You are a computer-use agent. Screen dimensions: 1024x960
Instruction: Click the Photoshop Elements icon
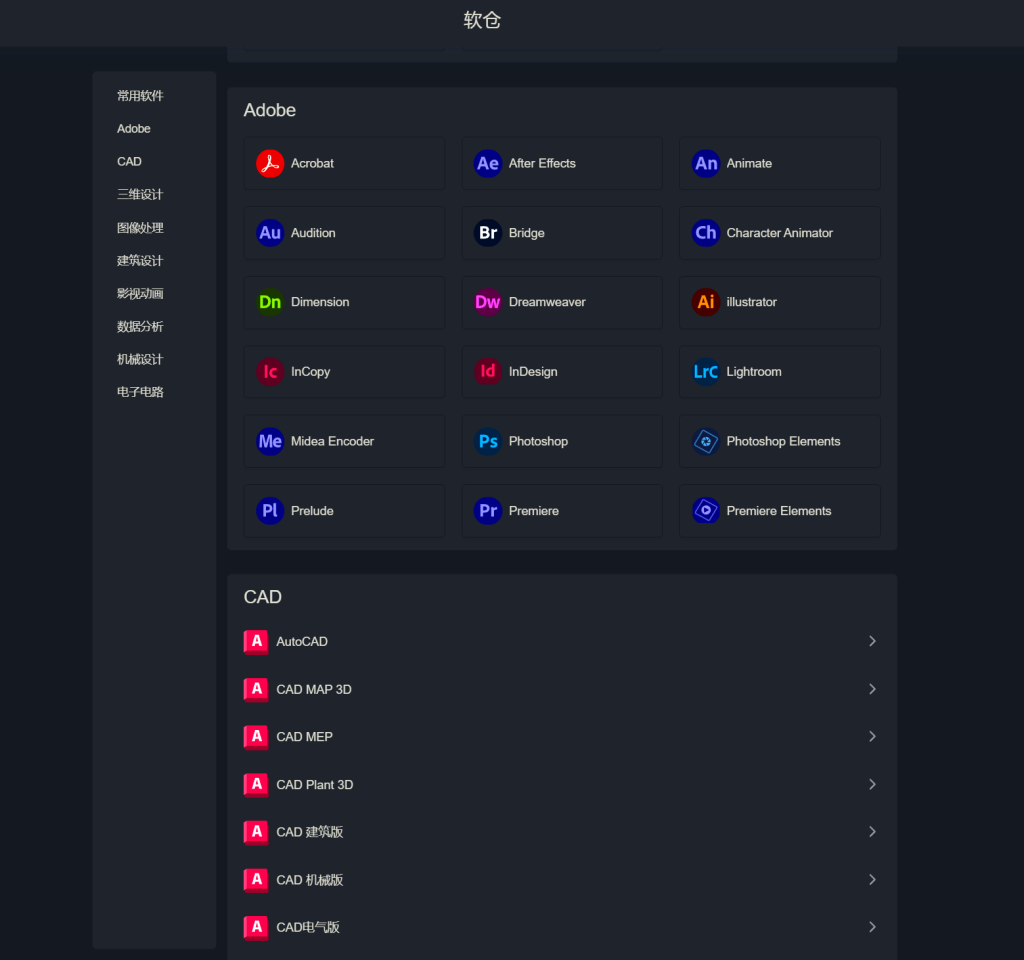tap(706, 441)
